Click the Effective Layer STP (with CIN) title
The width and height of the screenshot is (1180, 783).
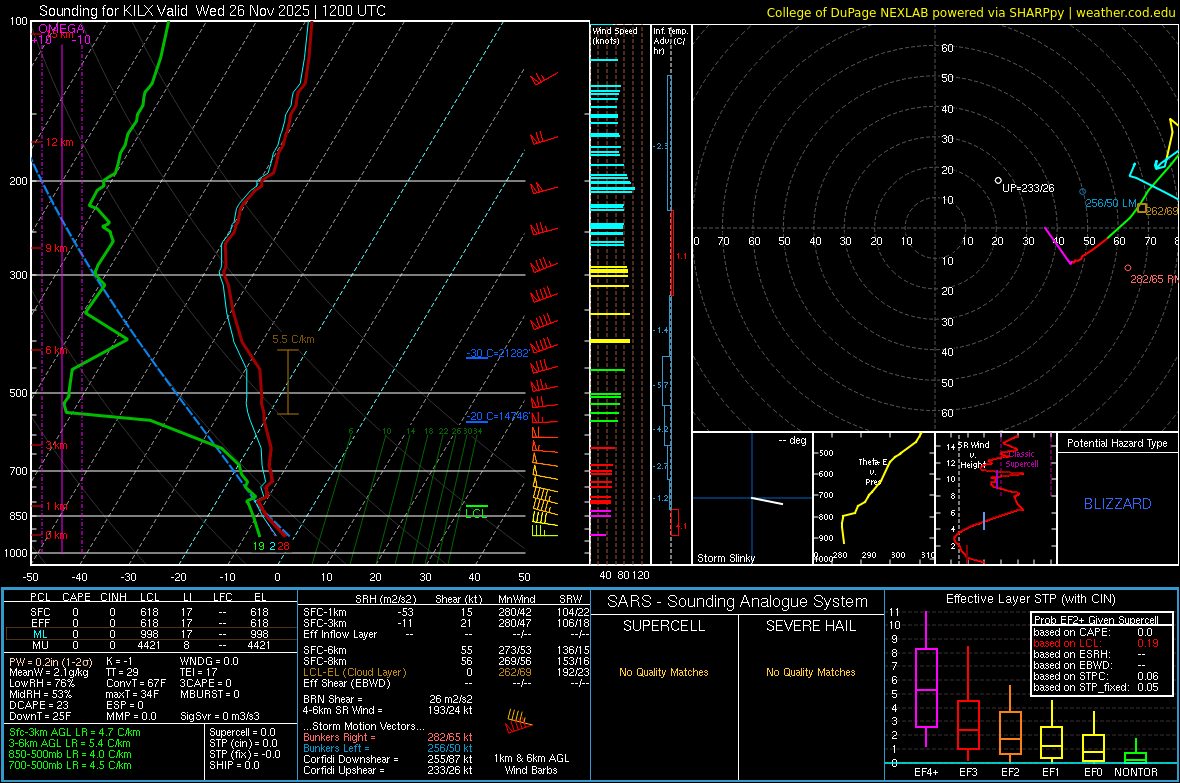tap(1030, 599)
